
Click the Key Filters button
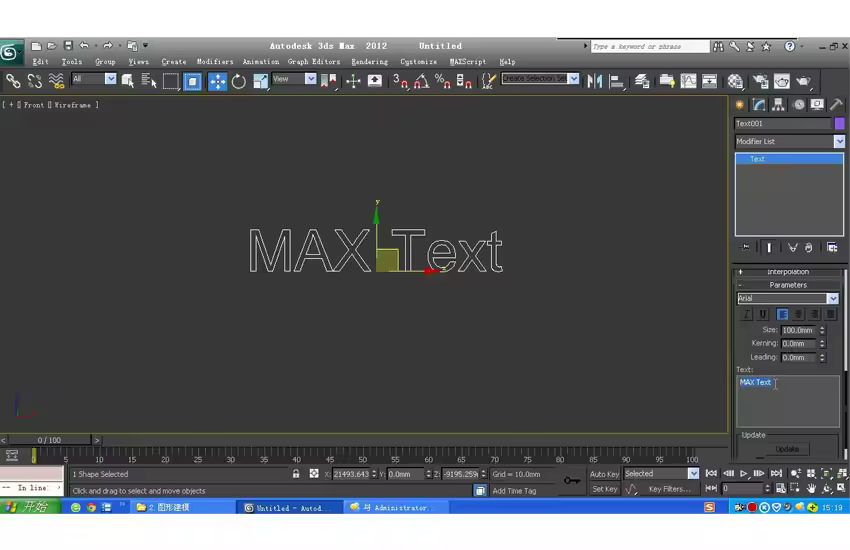click(x=668, y=489)
